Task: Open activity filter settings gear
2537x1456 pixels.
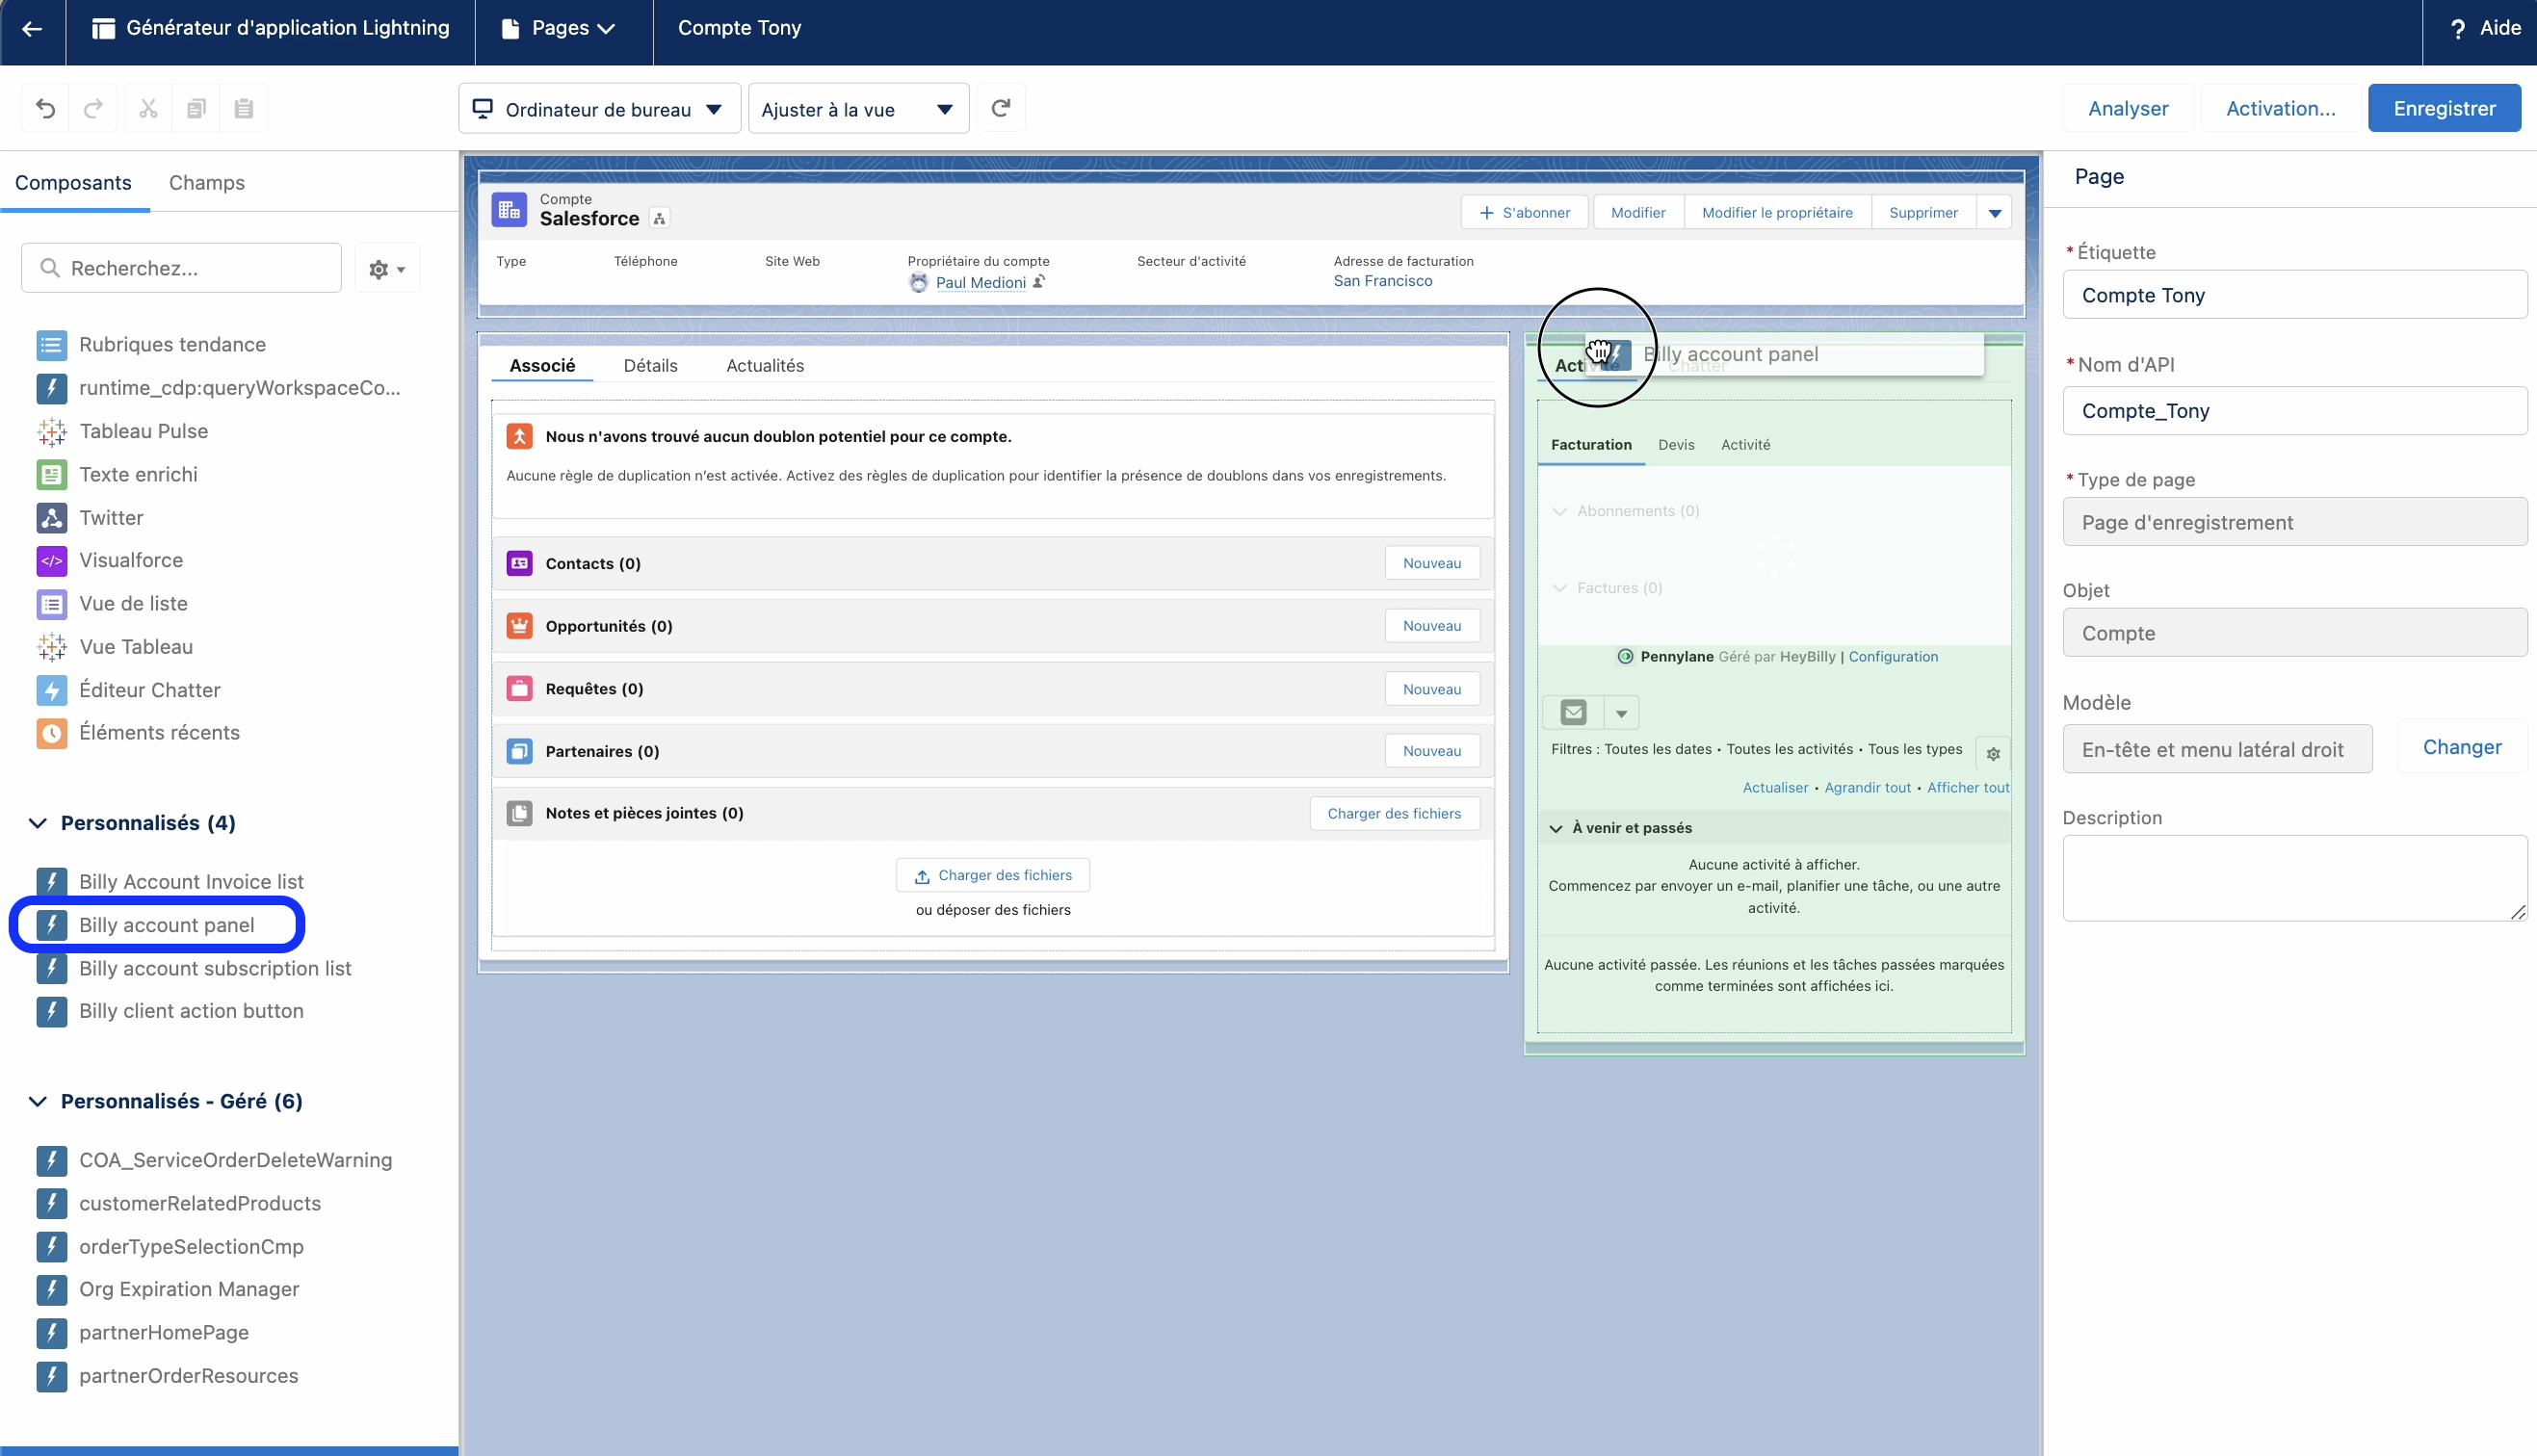Action: (1992, 755)
